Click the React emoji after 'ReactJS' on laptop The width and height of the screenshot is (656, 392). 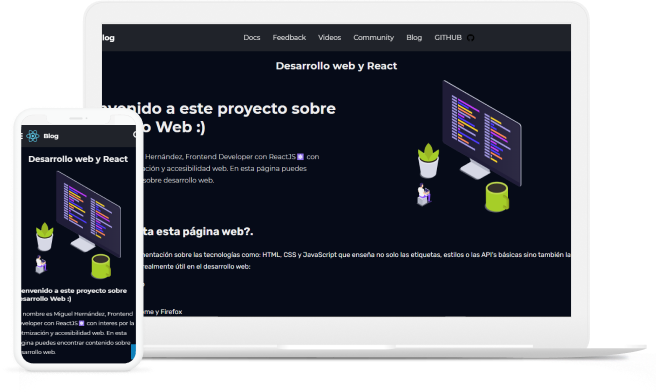[x=300, y=157]
